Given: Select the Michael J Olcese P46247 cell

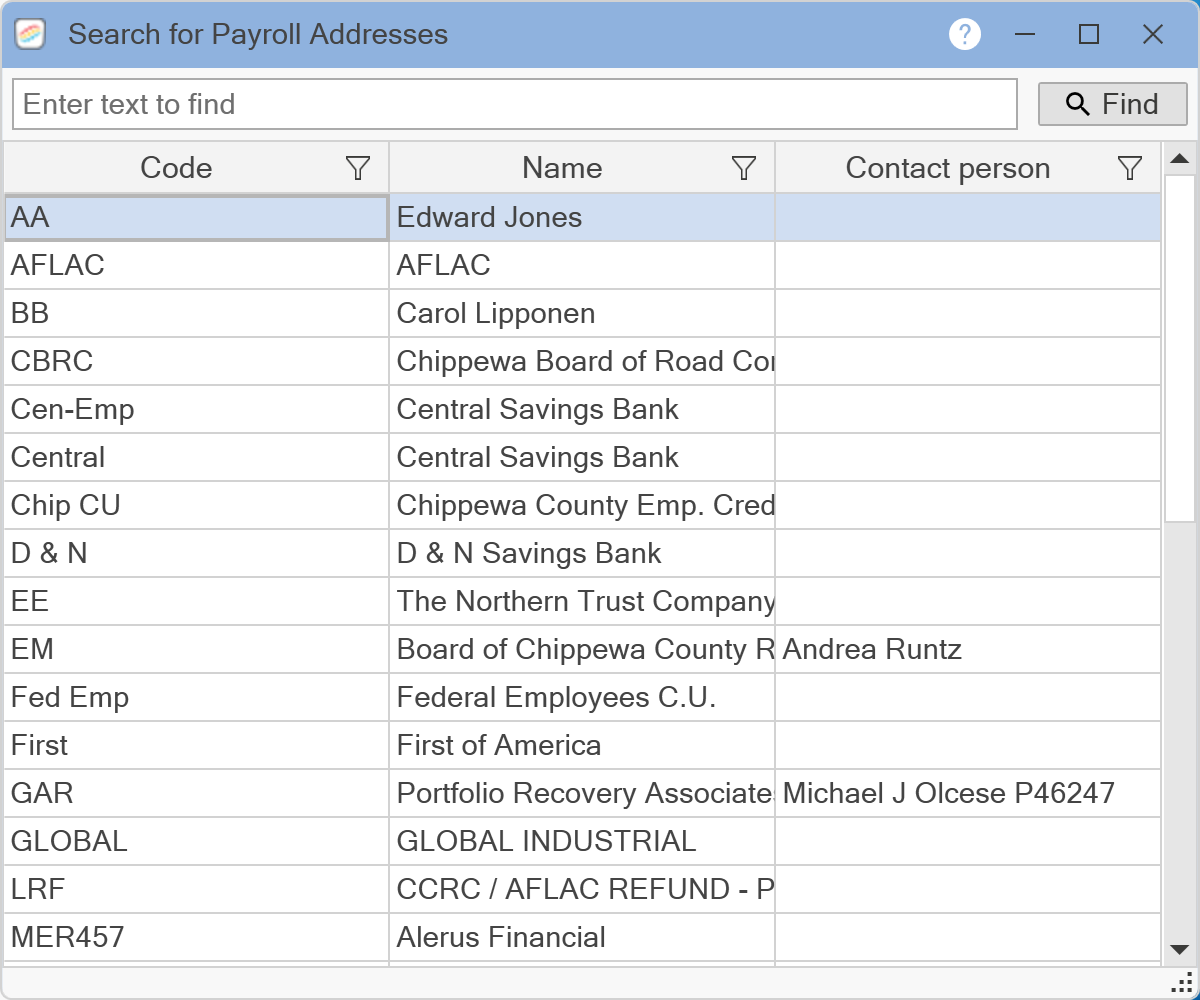Looking at the screenshot, I should pyautogui.click(x=968, y=794).
